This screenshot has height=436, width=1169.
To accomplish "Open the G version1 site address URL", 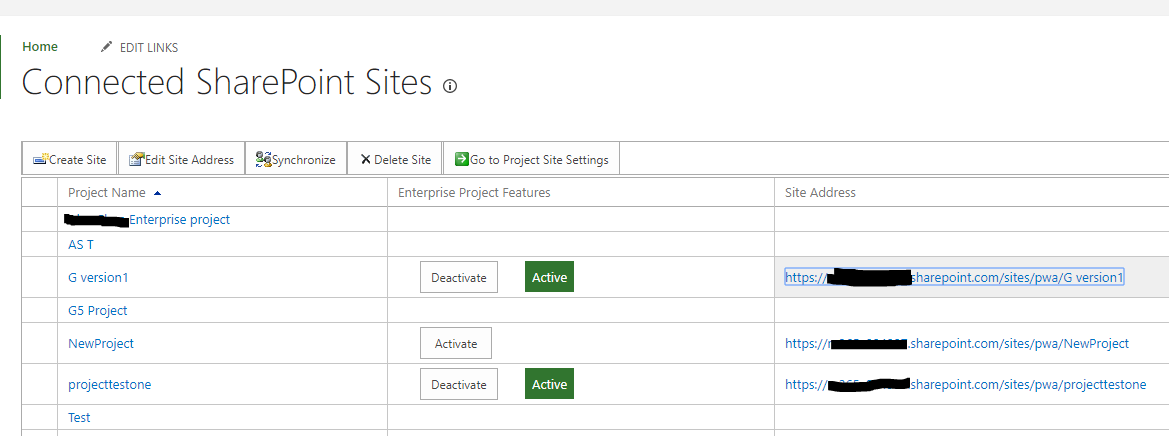I will click(x=954, y=277).
